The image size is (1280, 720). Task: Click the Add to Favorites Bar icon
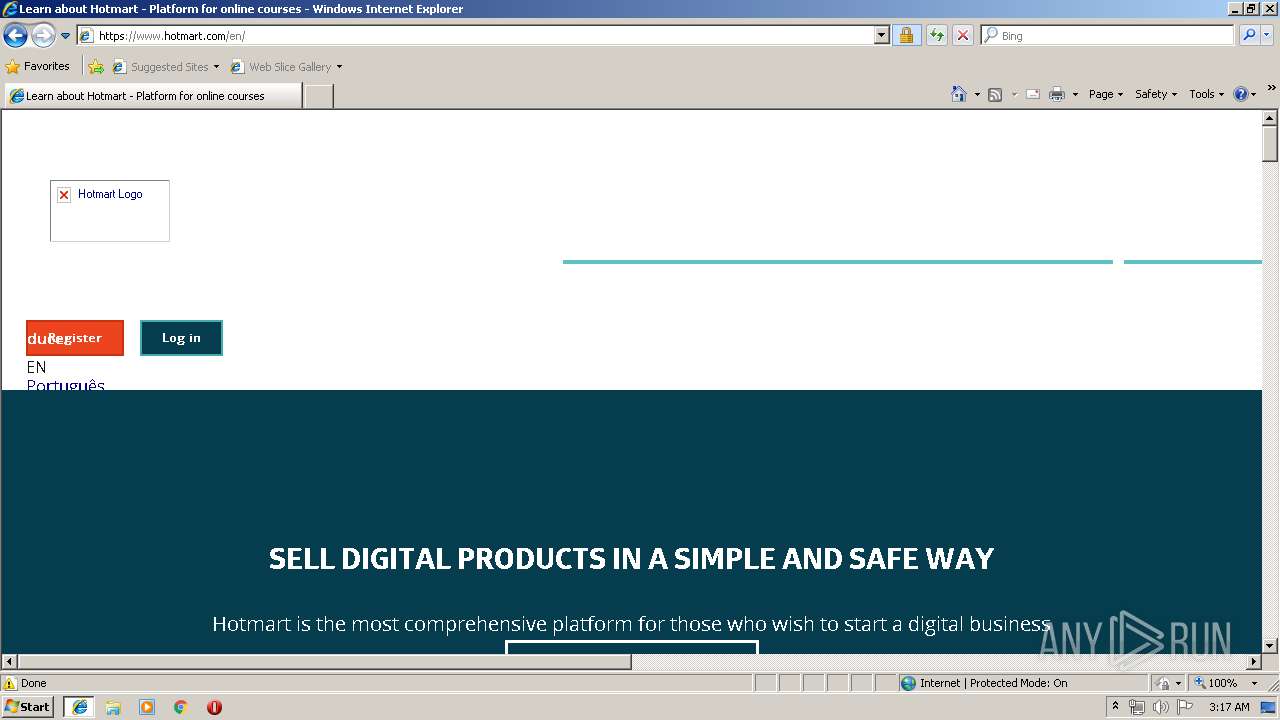(96, 67)
